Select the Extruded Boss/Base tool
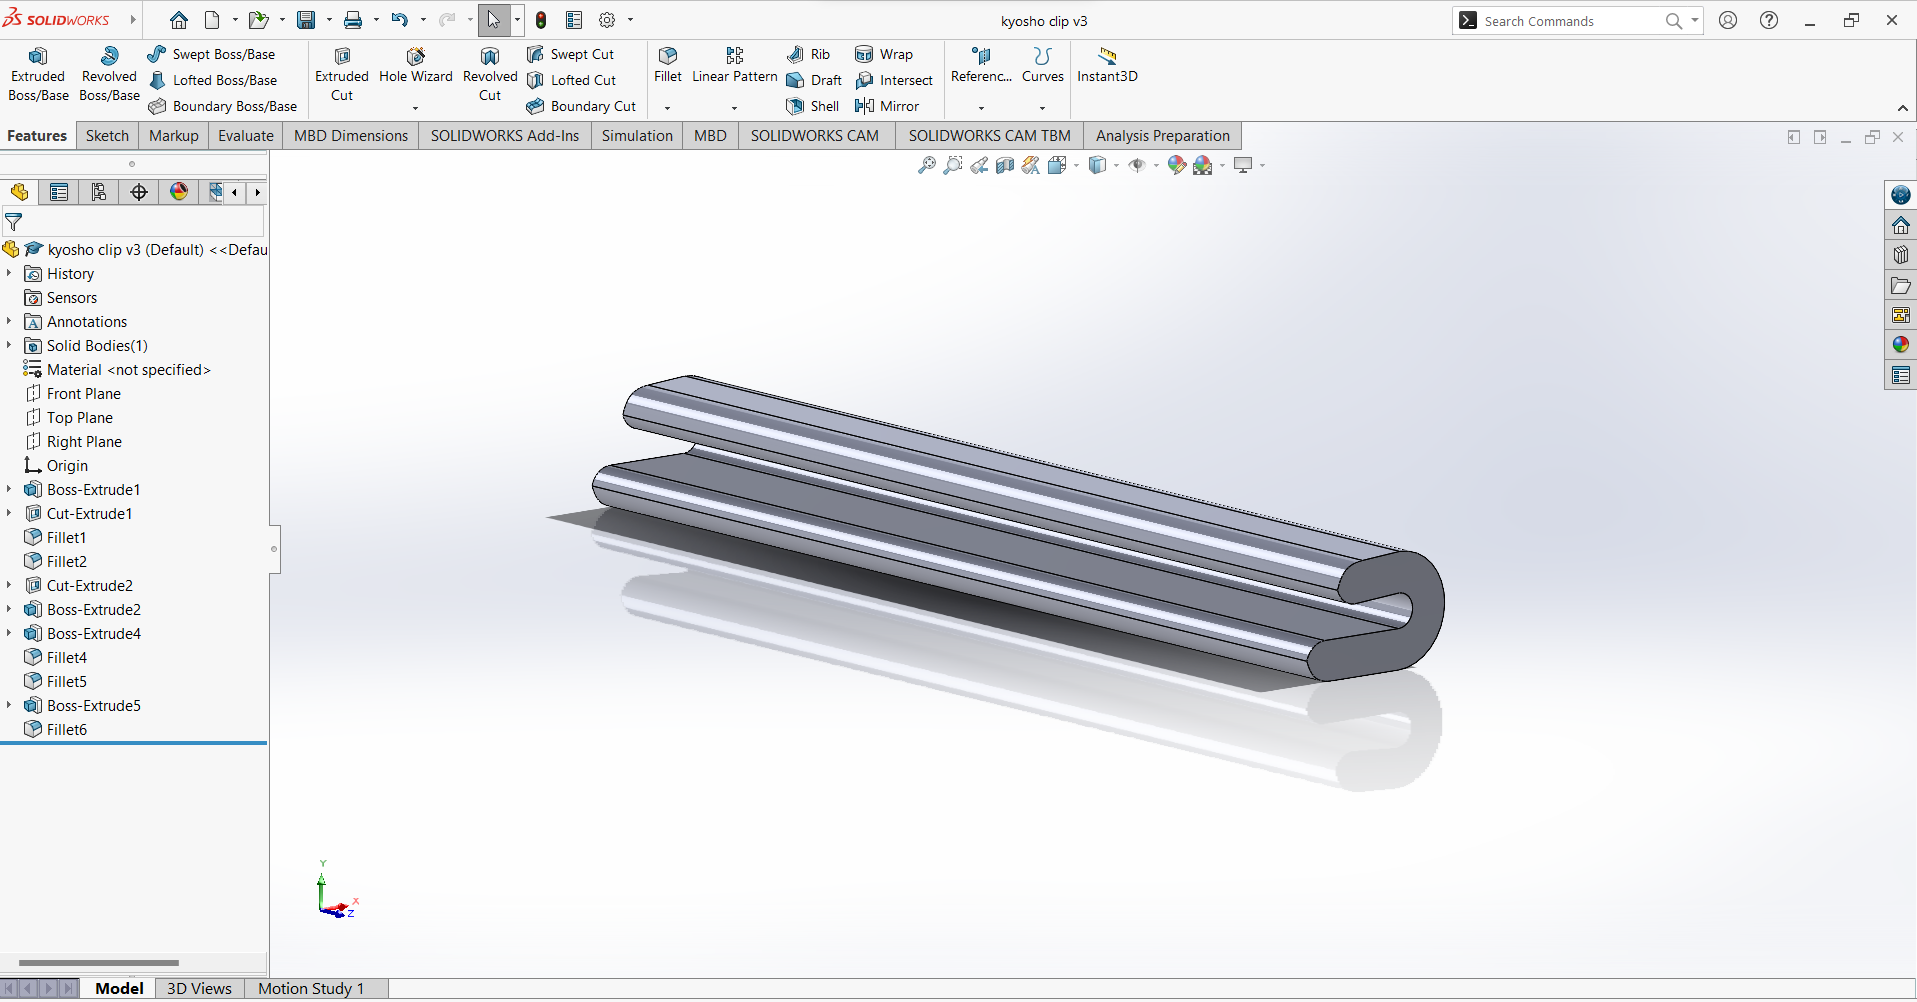The height and width of the screenshot is (1002, 1917). click(38, 74)
